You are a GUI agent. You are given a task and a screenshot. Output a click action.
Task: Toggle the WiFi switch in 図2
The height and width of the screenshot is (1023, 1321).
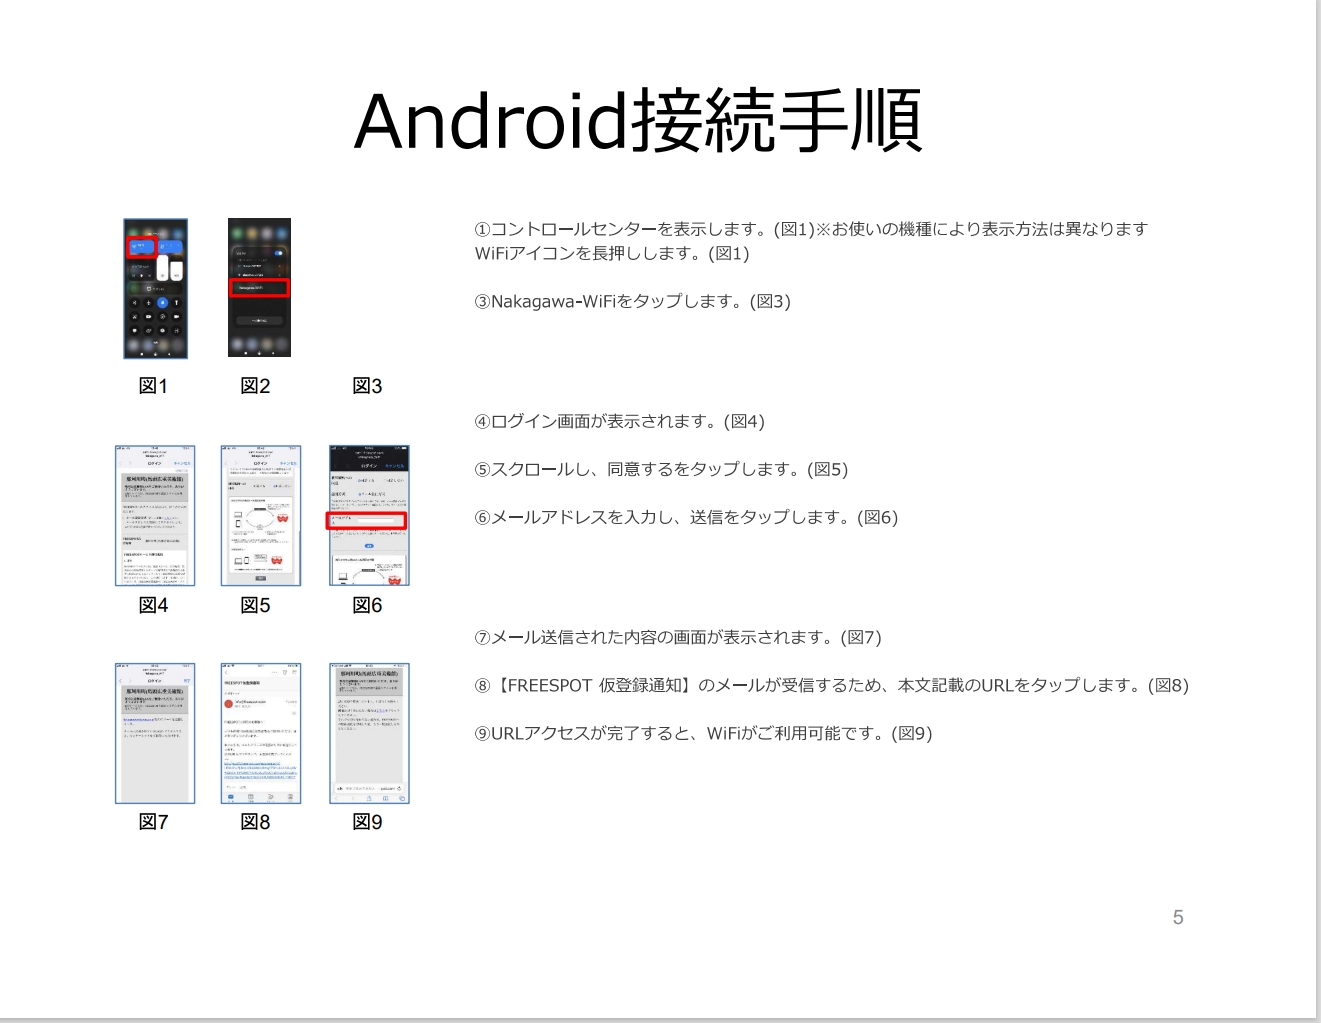tap(279, 253)
